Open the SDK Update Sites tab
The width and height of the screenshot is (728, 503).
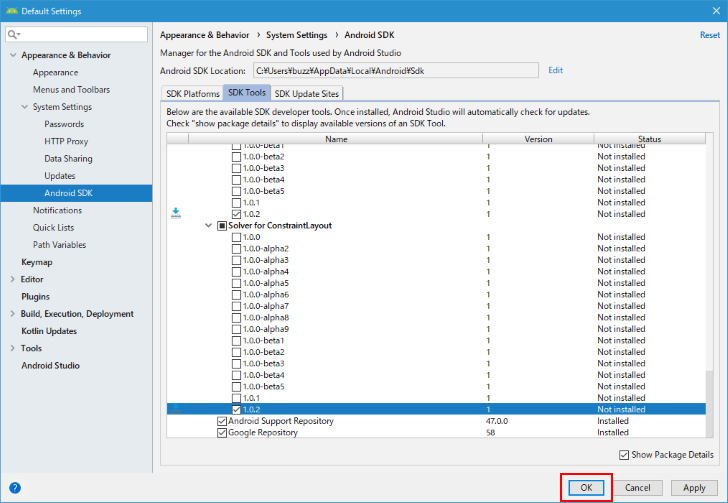(x=306, y=93)
